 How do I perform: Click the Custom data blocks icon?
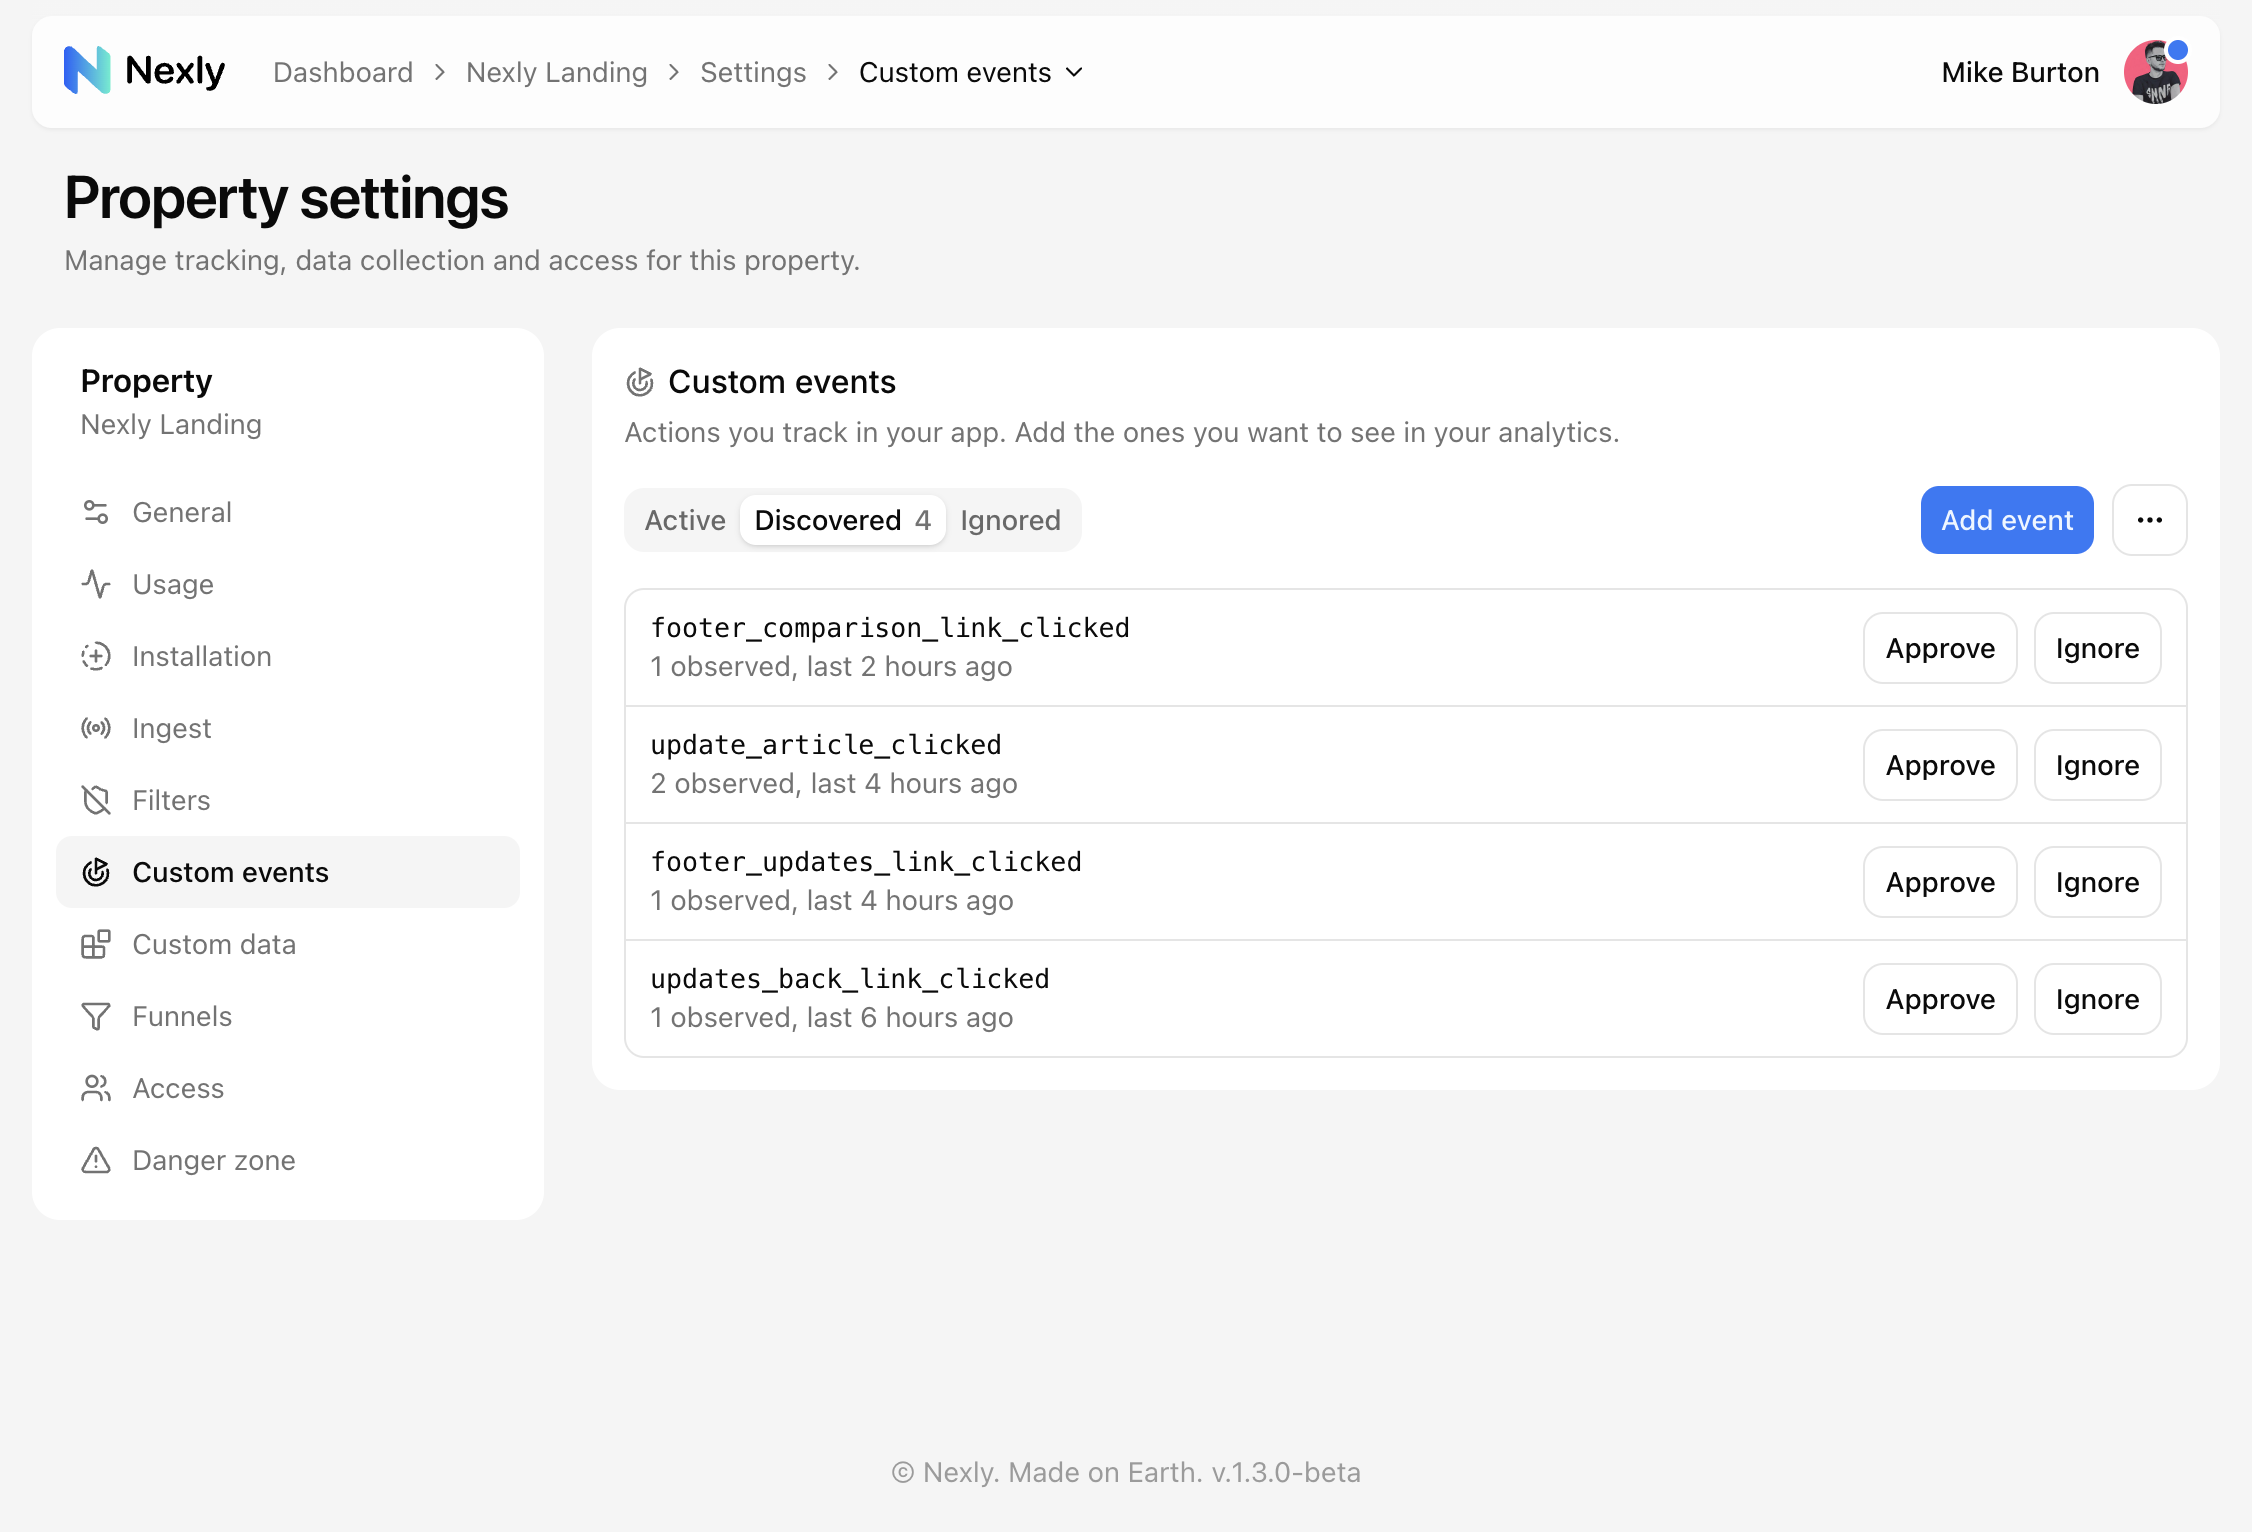tap(96, 944)
